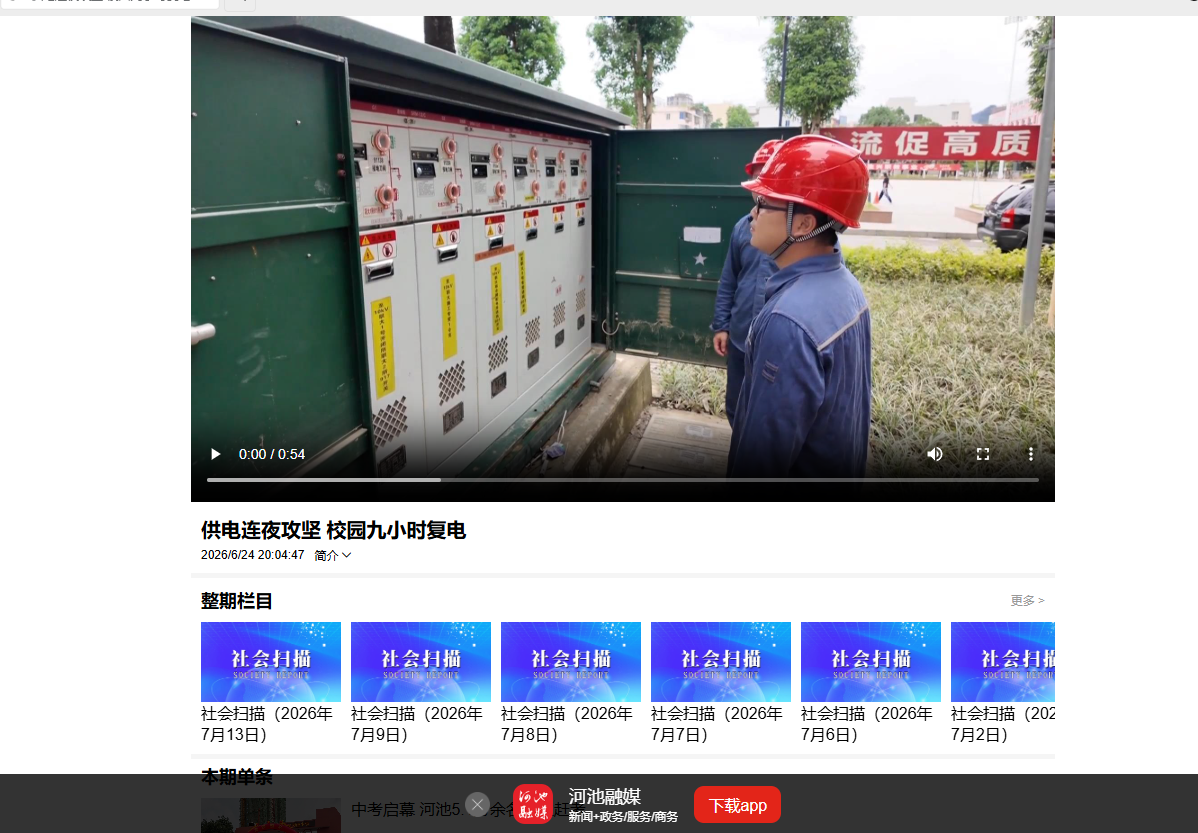The width and height of the screenshot is (1198, 833).
Task: Seek along the video progress bar
Action: tap(623, 480)
